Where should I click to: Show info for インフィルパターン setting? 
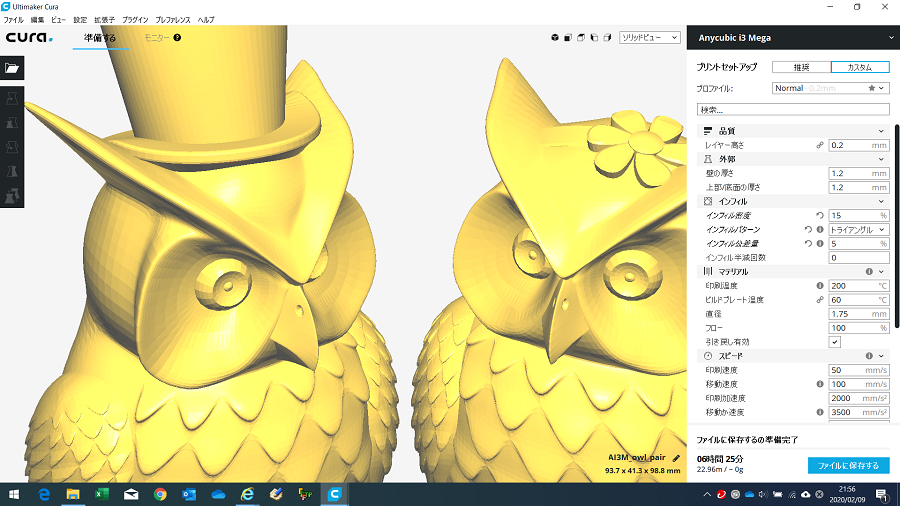[x=820, y=229]
